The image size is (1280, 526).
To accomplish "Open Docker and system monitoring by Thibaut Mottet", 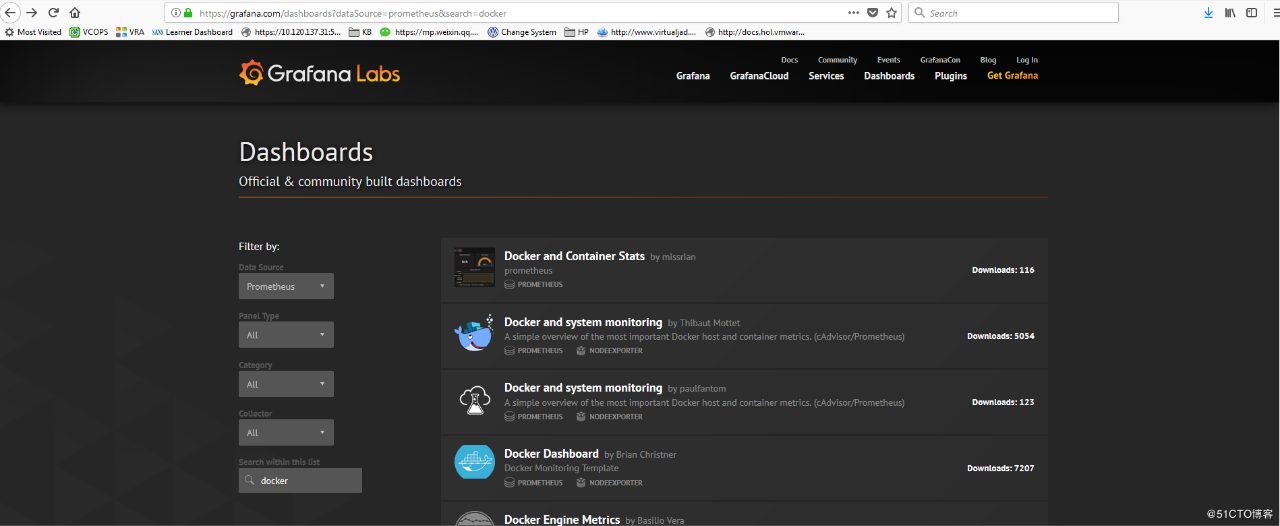I will click(583, 322).
